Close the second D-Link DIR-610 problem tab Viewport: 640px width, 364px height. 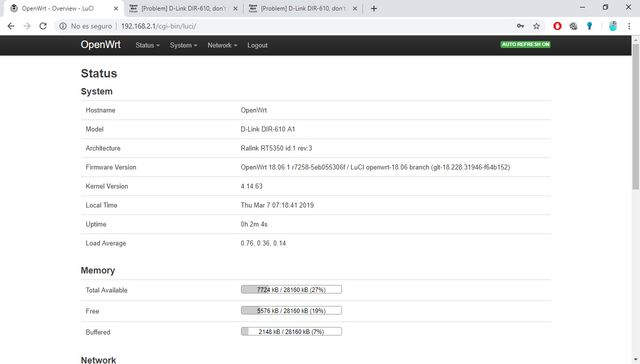pyautogui.click(x=236, y=9)
